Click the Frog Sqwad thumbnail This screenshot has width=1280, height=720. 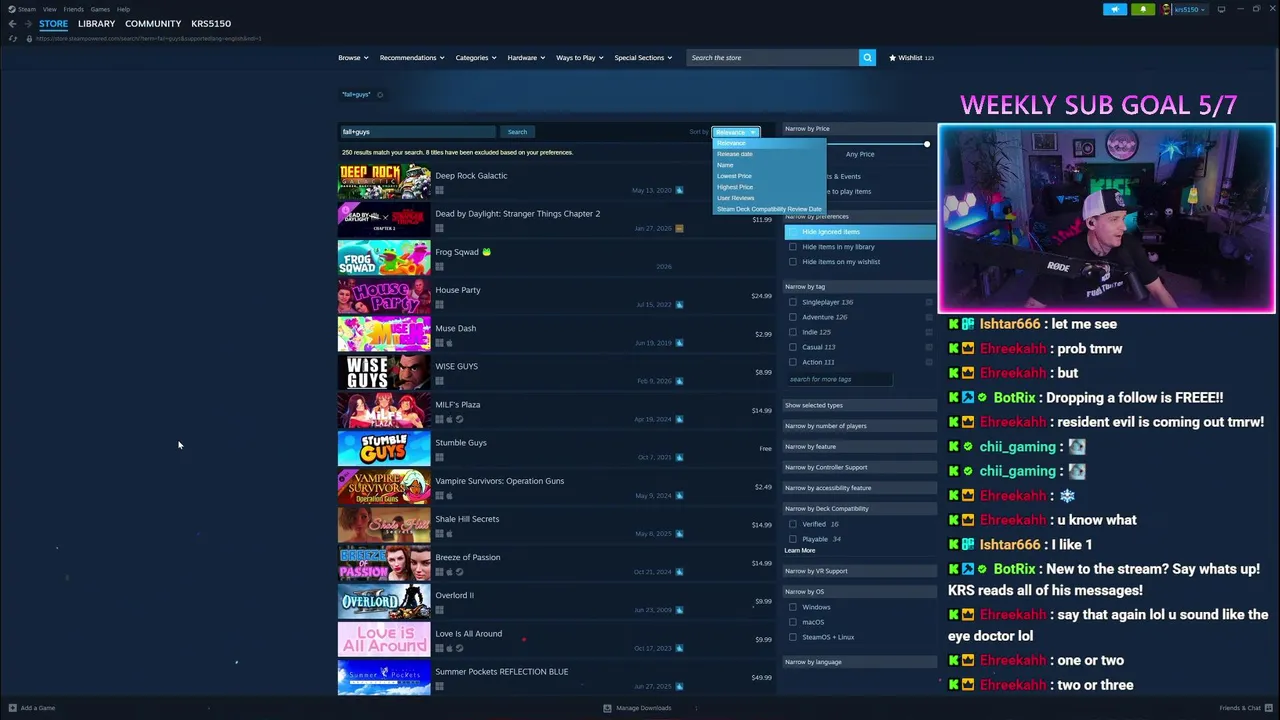click(x=384, y=257)
